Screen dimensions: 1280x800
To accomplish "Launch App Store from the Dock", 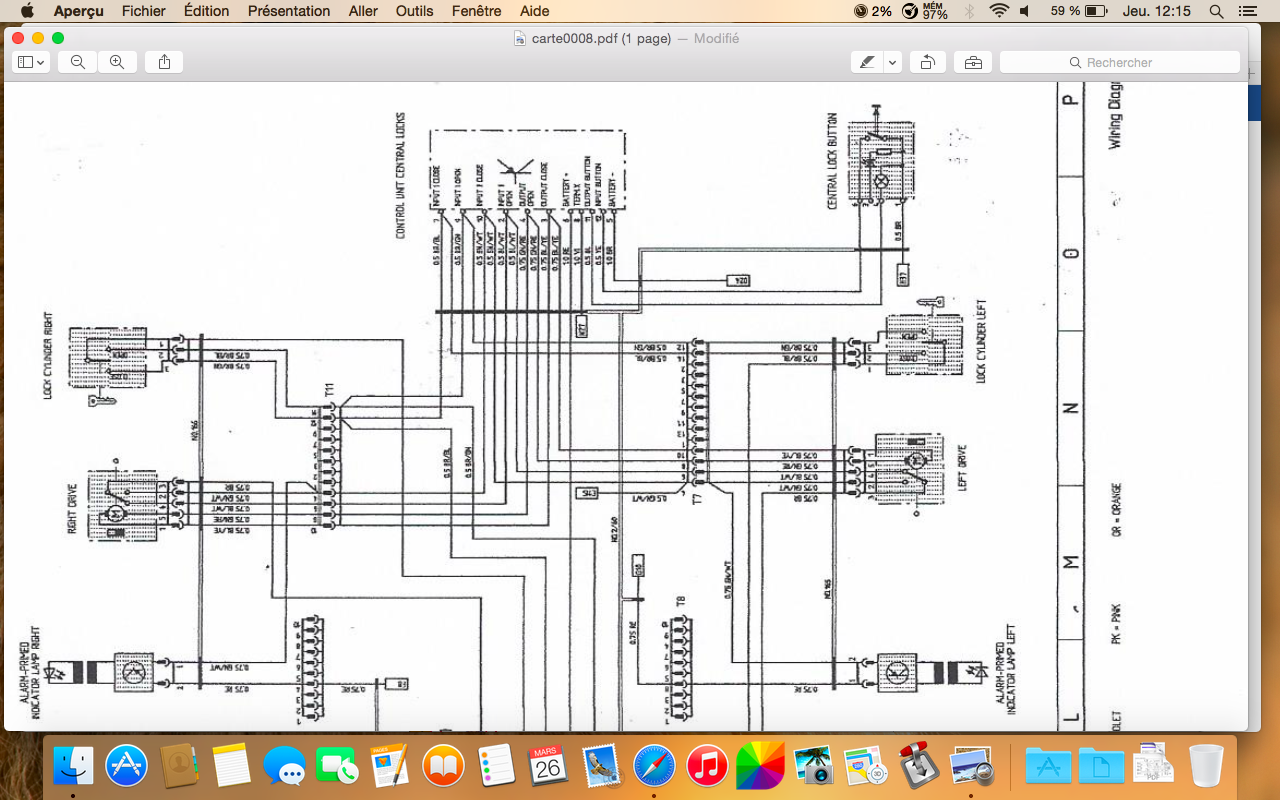I will 126,767.
